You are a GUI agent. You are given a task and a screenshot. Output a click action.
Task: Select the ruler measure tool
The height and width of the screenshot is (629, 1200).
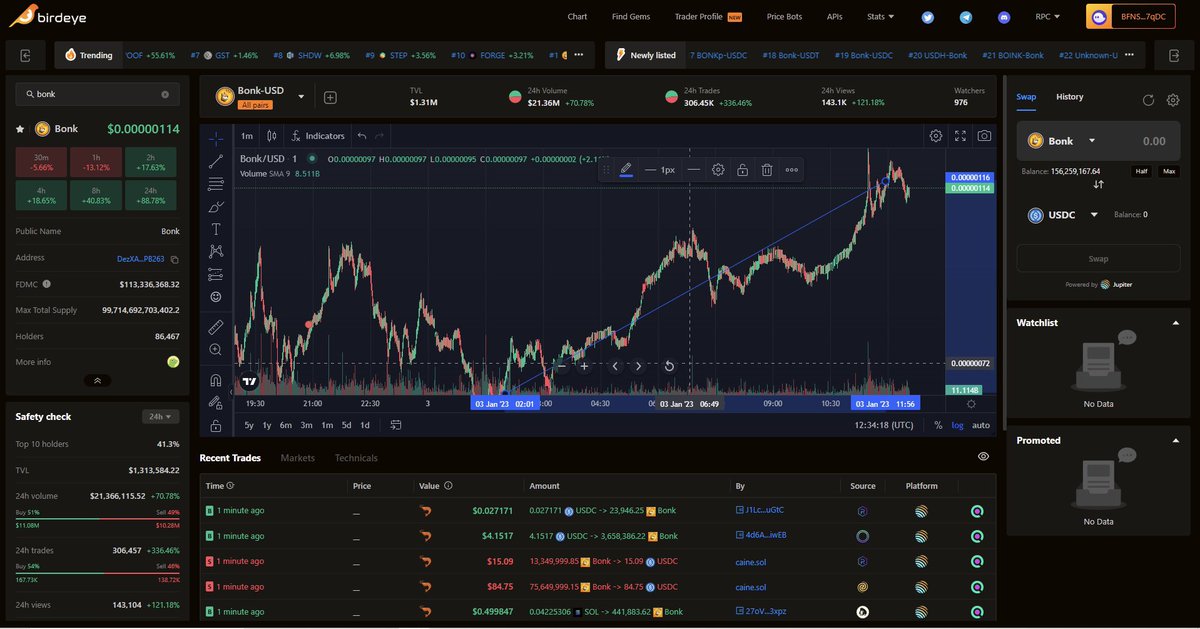(x=216, y=327)
